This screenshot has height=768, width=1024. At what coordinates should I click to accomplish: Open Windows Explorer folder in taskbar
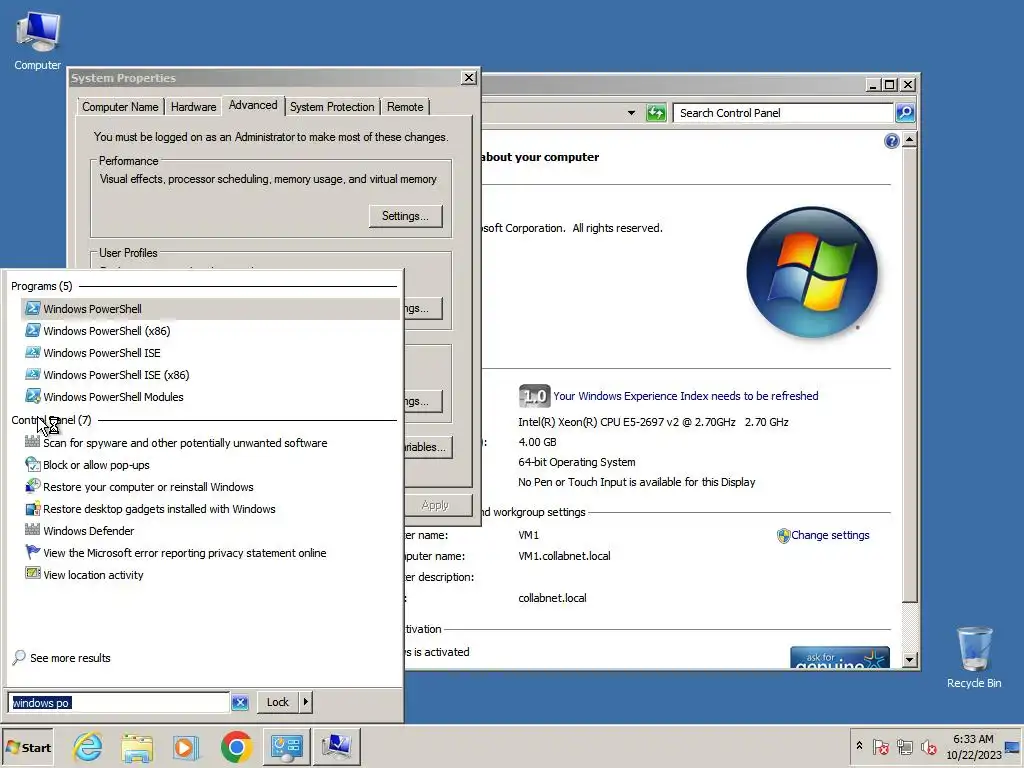pyautogui.click(x=137, y=746)
